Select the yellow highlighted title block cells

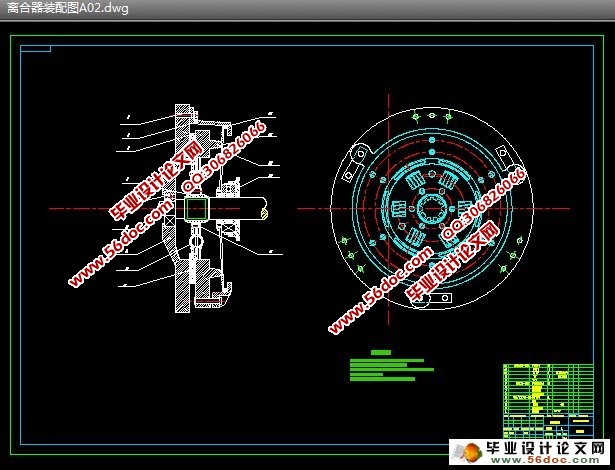pyautogui.click(x=537, y=385)
